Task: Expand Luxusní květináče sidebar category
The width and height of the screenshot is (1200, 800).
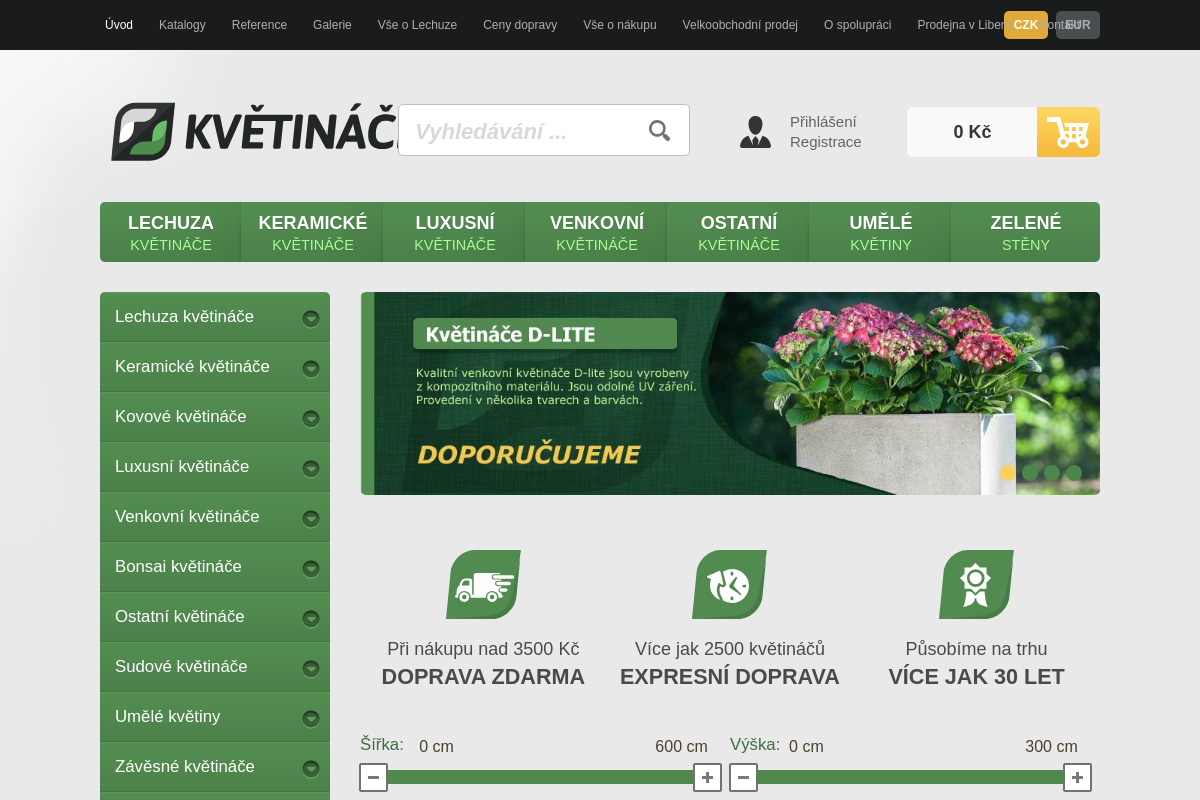Action: point(311,468)
